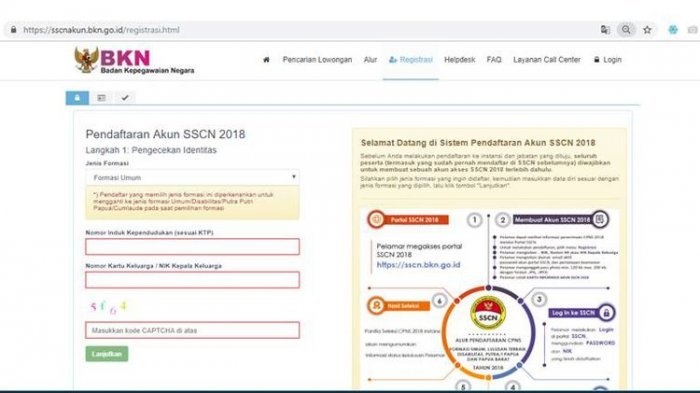This screenshot has width=700, height=393.
Task: Click the blue browser extension icon
Action: click(x=673, y=30)
